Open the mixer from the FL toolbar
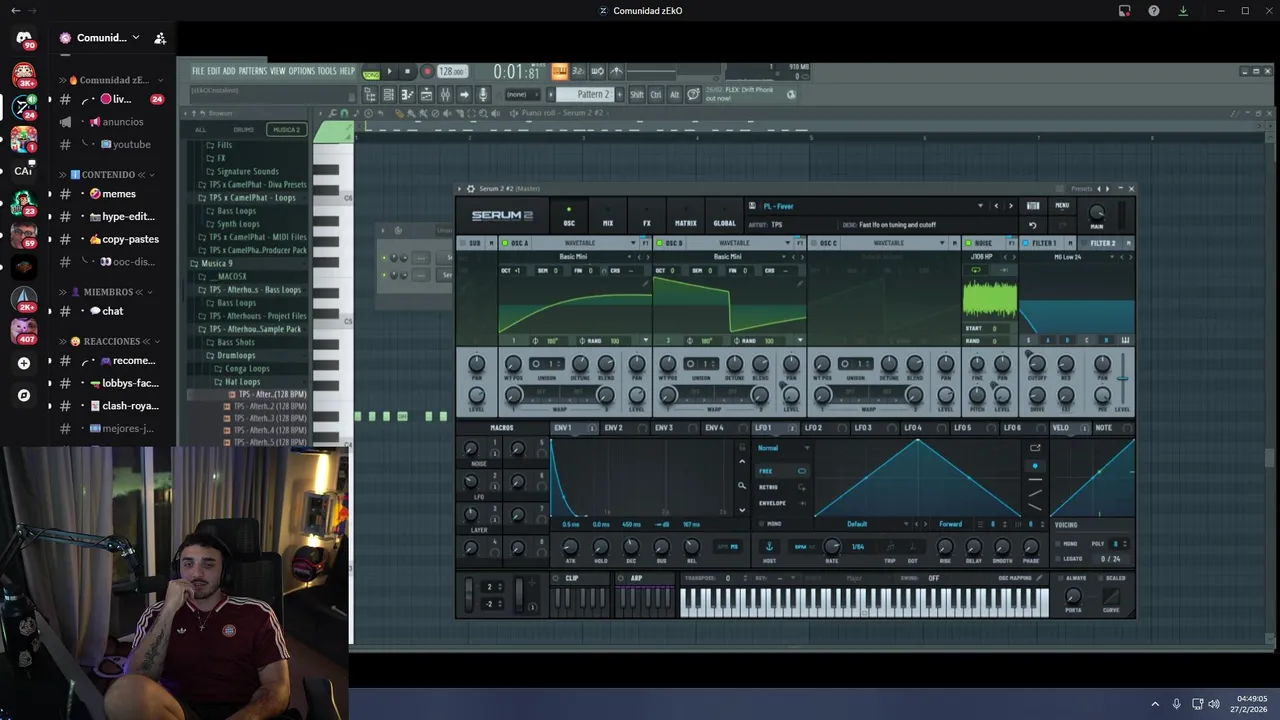1280x720 pixels. click(x=445, y=94)
